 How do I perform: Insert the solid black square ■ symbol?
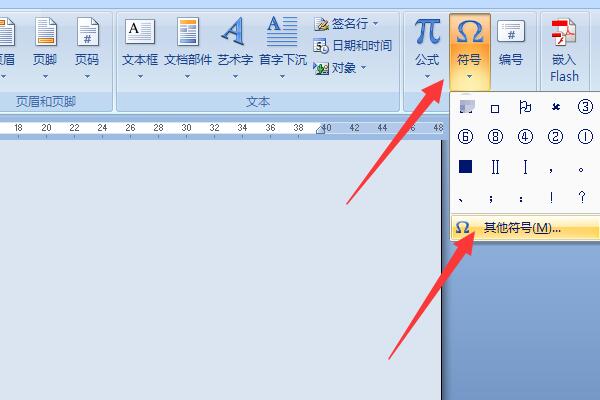(465, 167)
